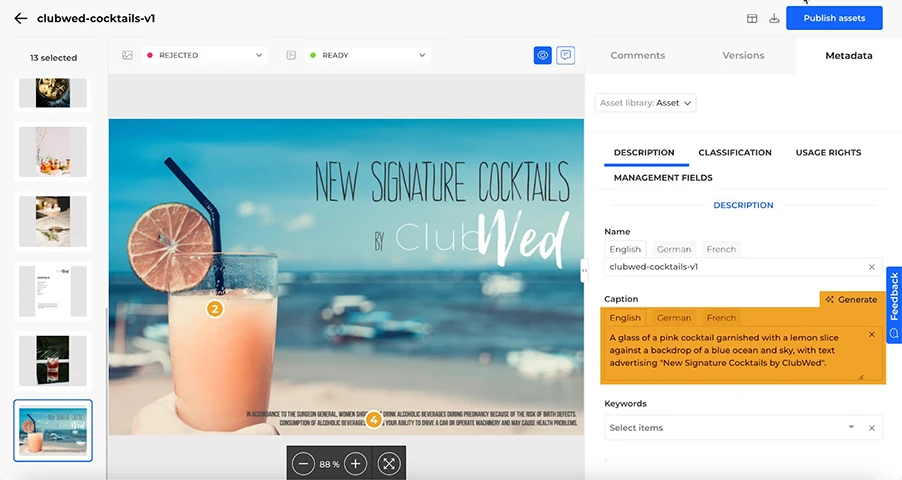Go back using the arrow beside clubwed-cocktails-v1
902x480 pixels.
click(21, 18)
